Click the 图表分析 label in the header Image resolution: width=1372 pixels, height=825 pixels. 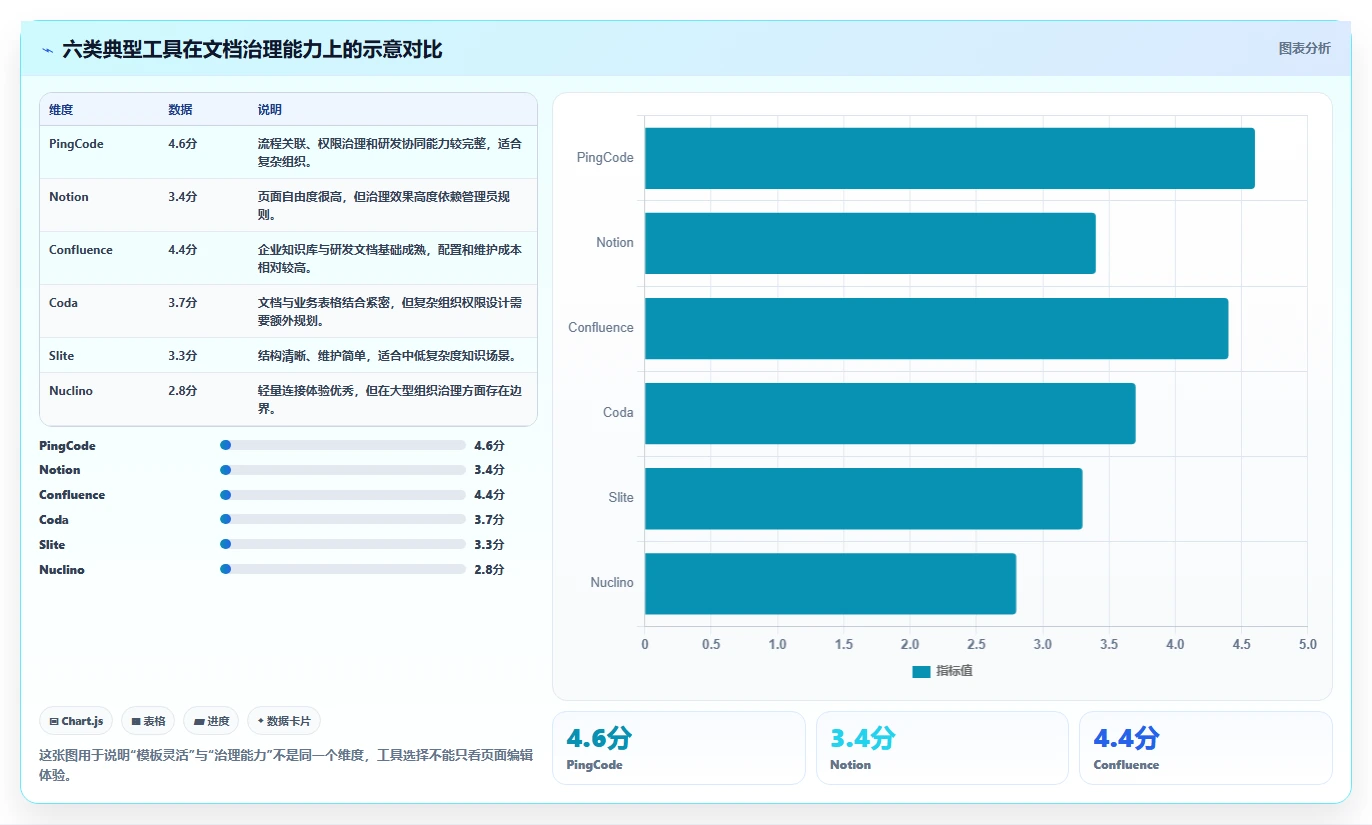point(1304,48)
